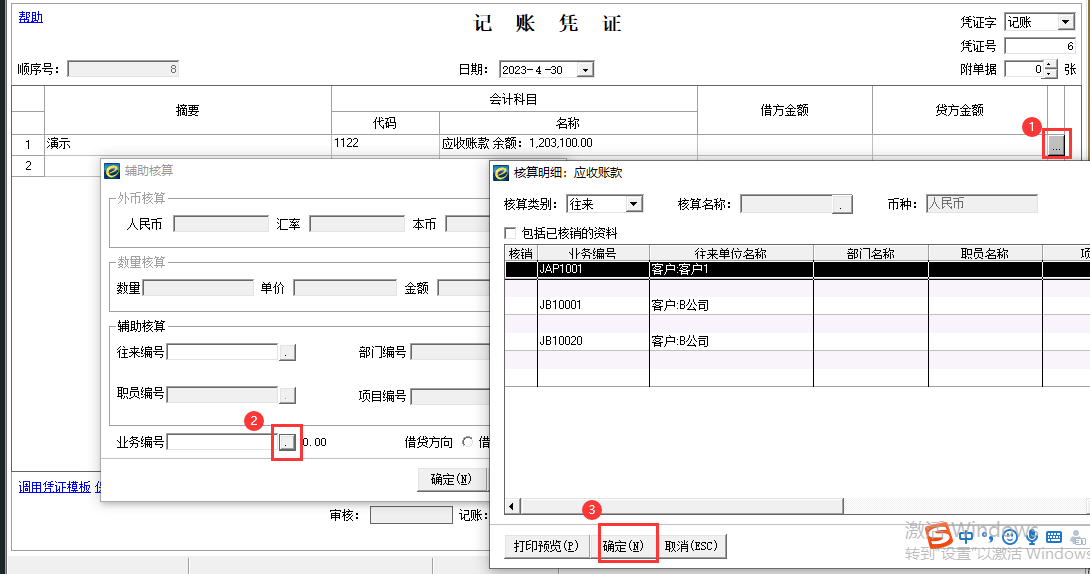The width and height of the screenshot is (1090, 574).
Task: Click the ellipsis button on voucher row 1
Action: tap(1056, 145)
